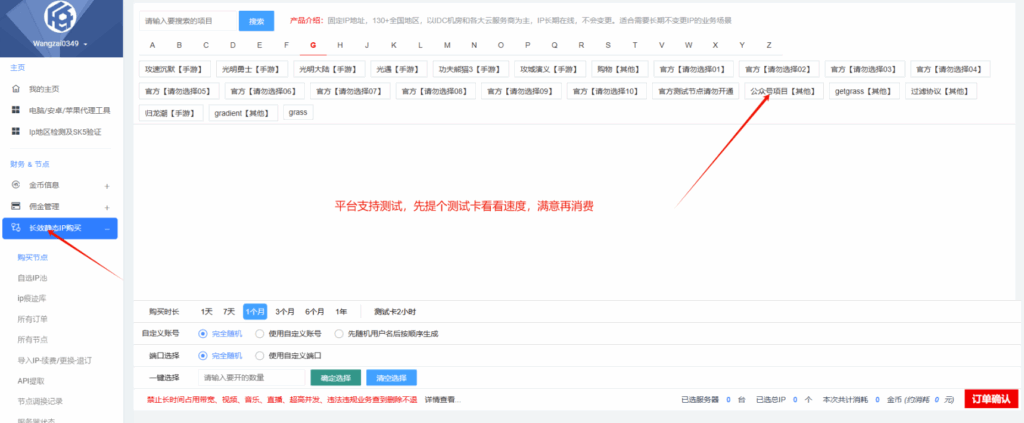
Task: Switch to letter tab Z
Action: 769,45
